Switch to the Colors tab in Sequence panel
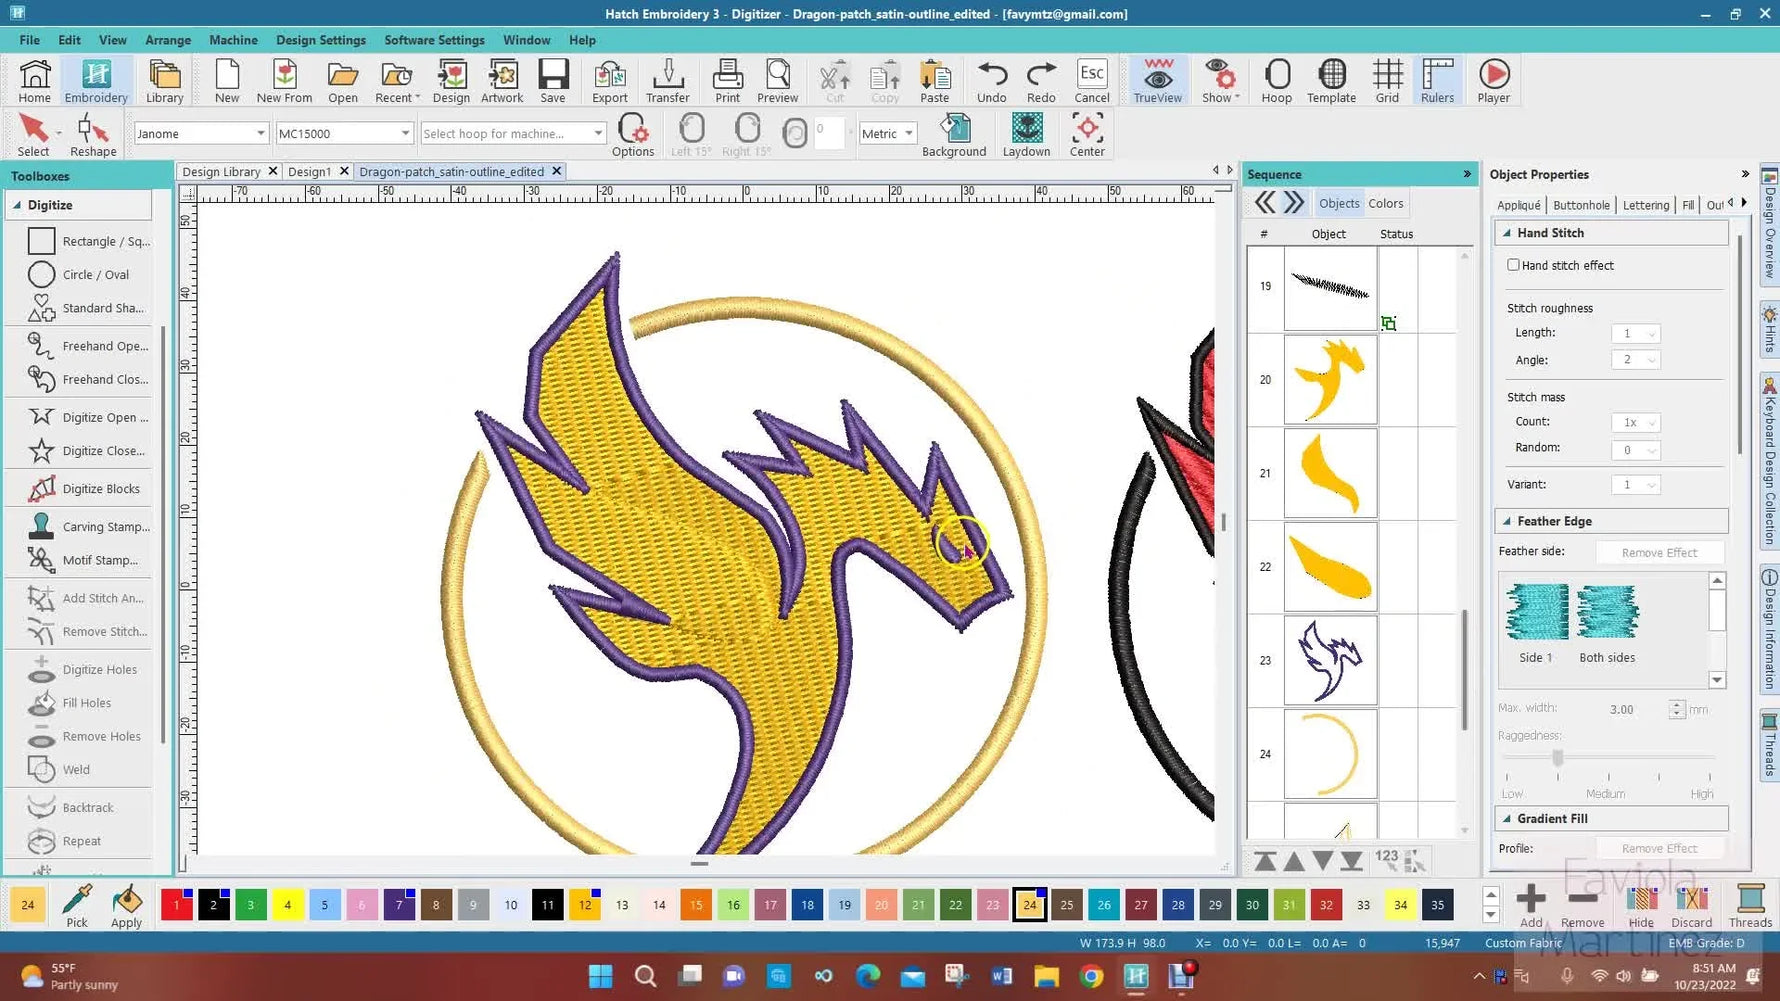The height and width of the screenshot is (1001, 1780). (x=1385, y=202)
